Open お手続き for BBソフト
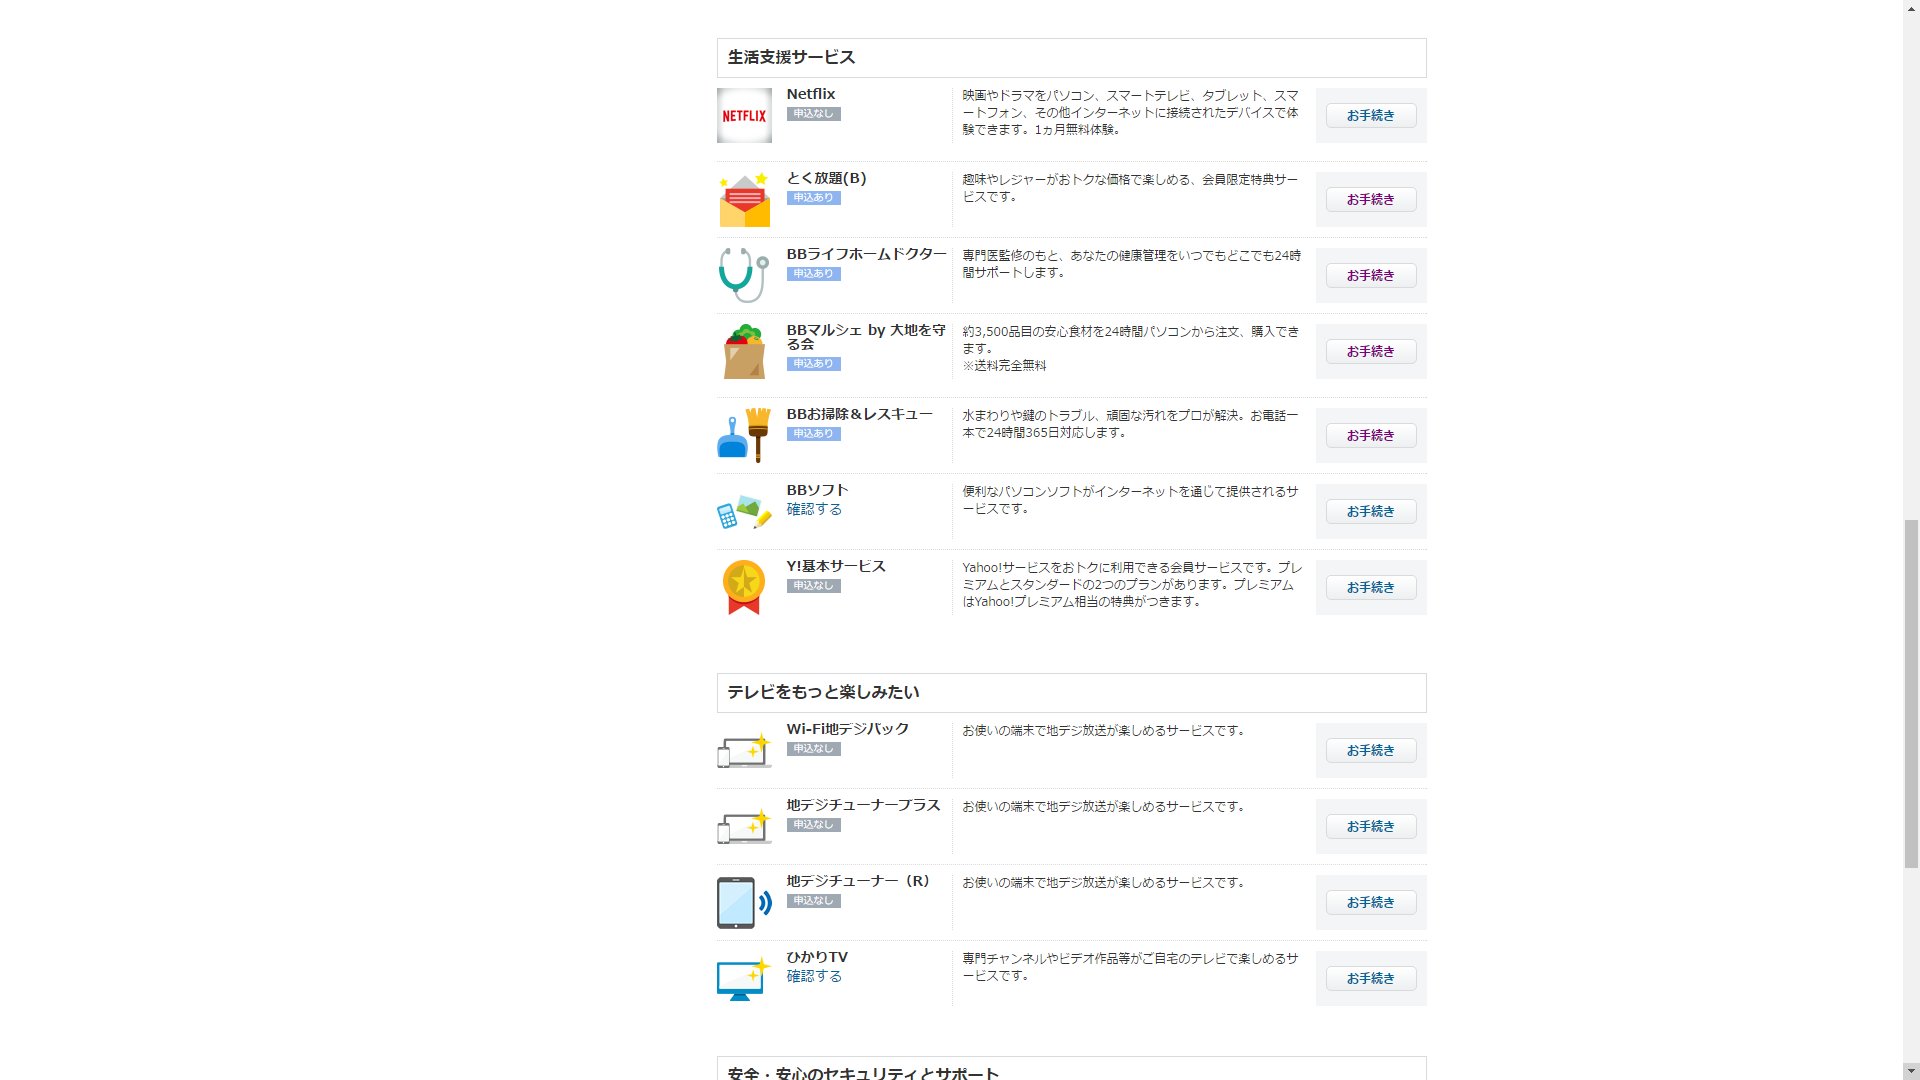1920x1080 pixels. (x=1371, y=511)
